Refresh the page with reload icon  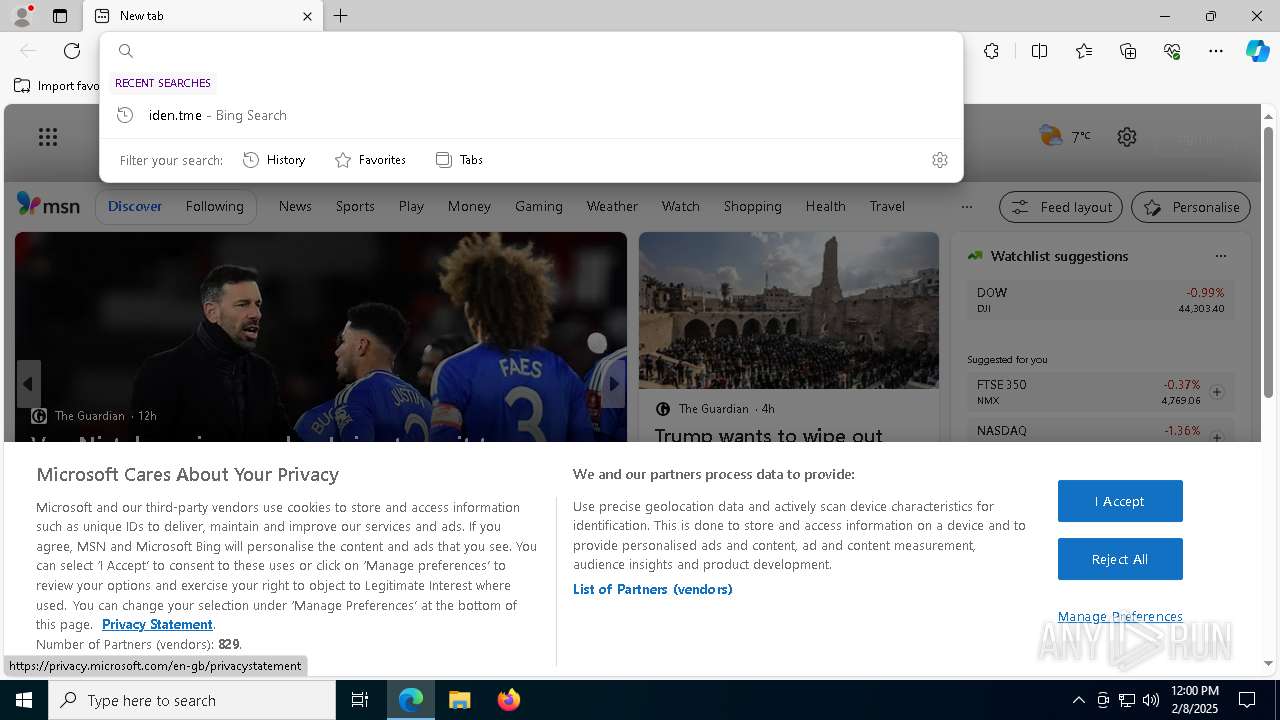[x=72, y=51]
